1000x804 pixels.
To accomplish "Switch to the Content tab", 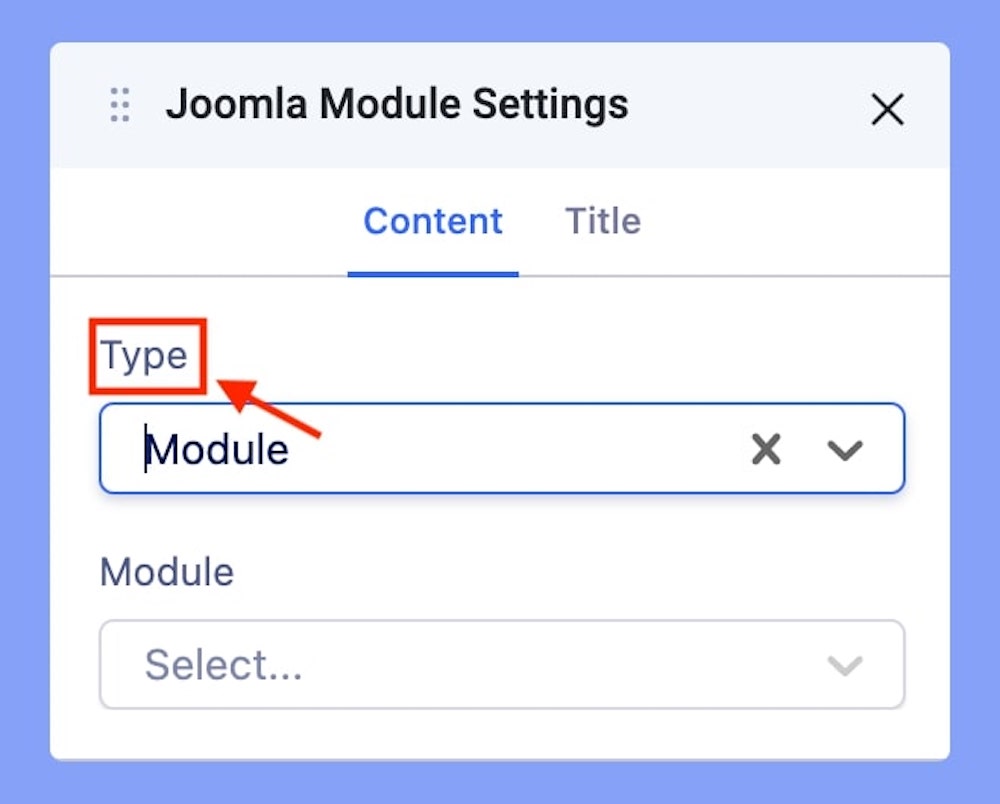I will 432,221.
